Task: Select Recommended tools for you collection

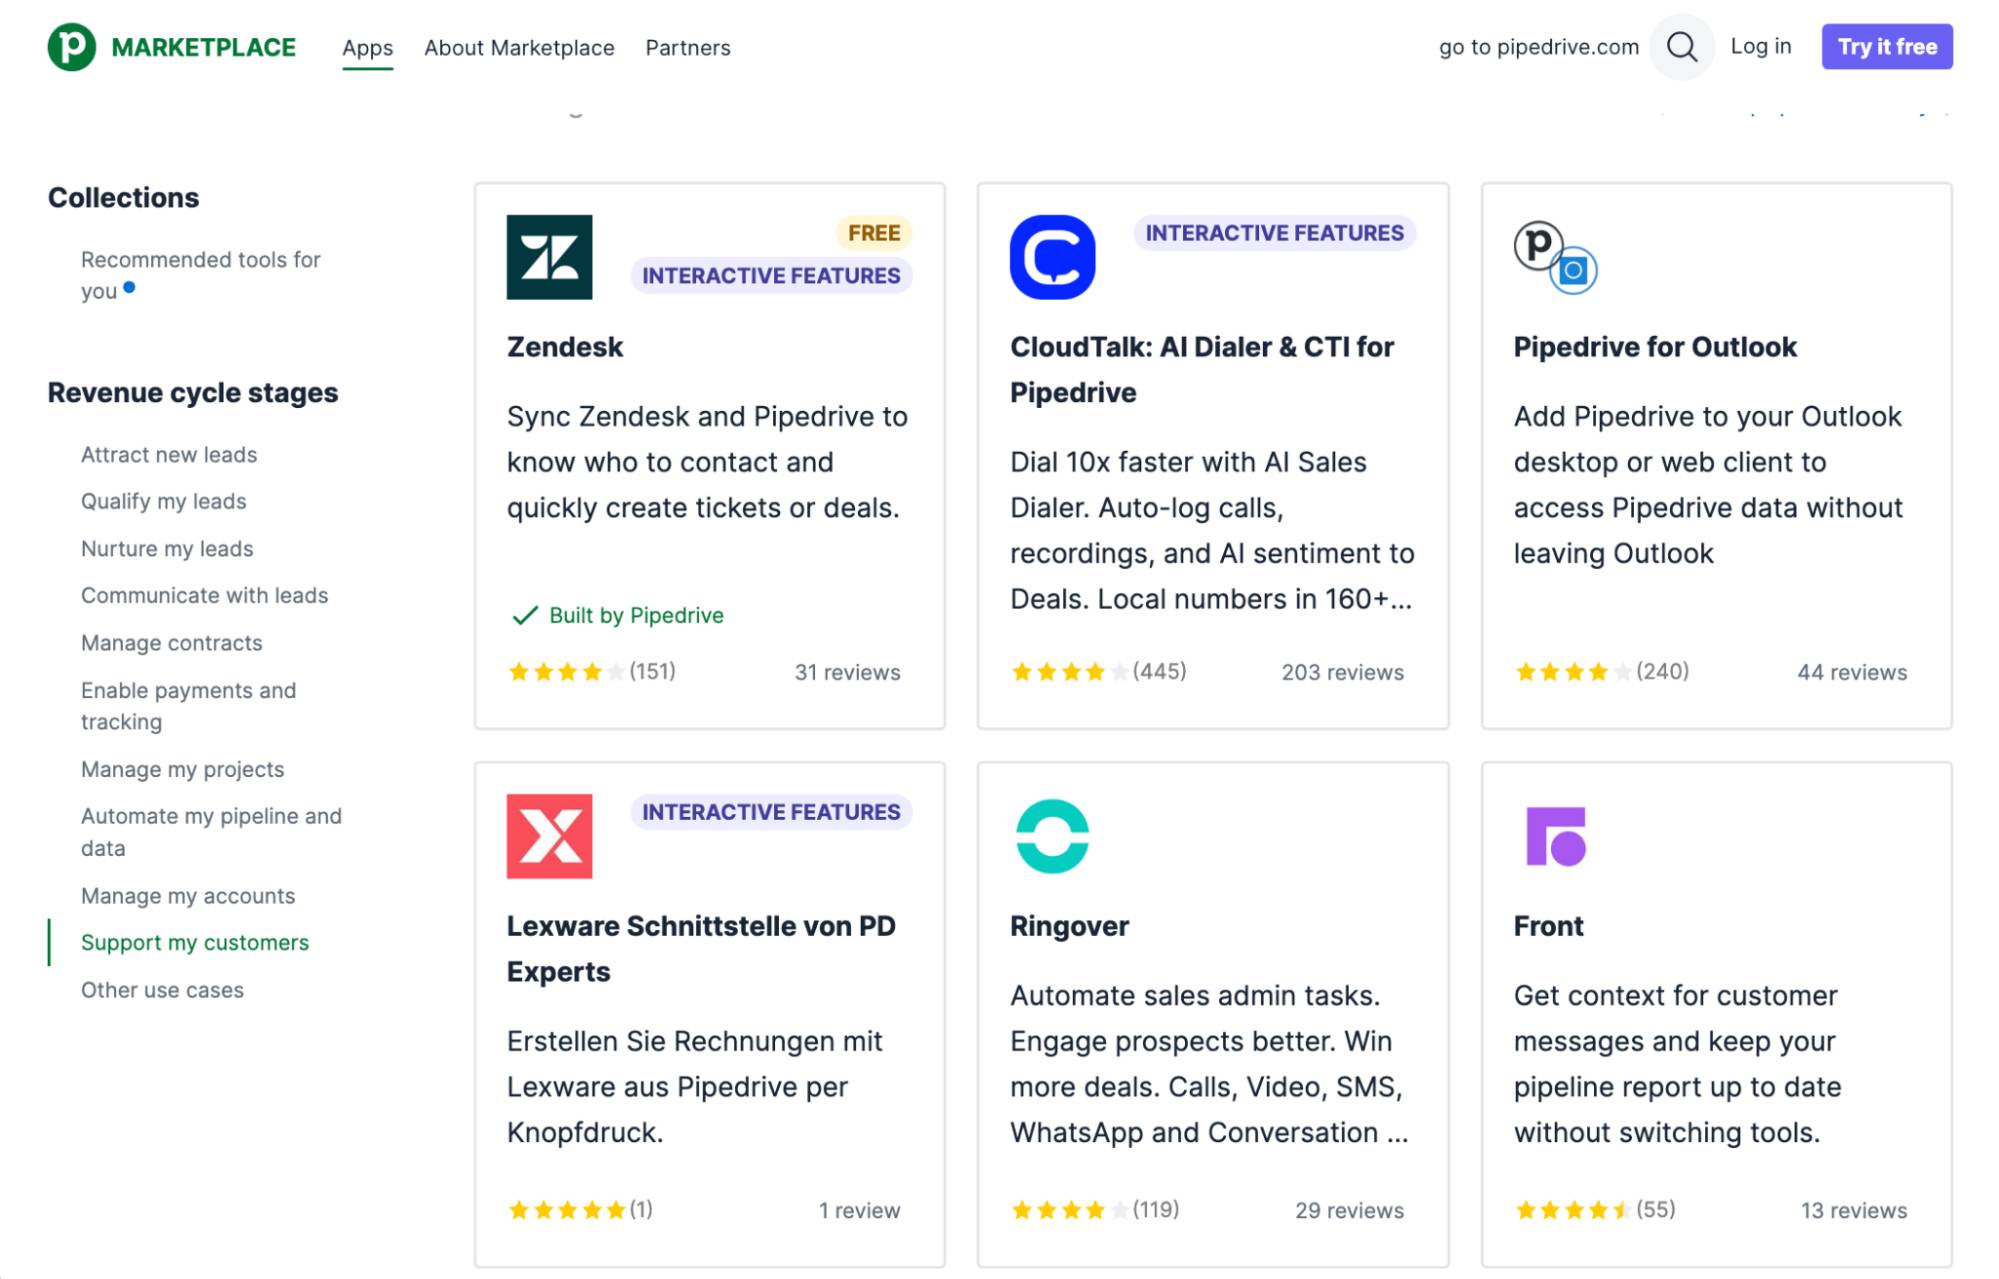Action: [x=200, y=275]
